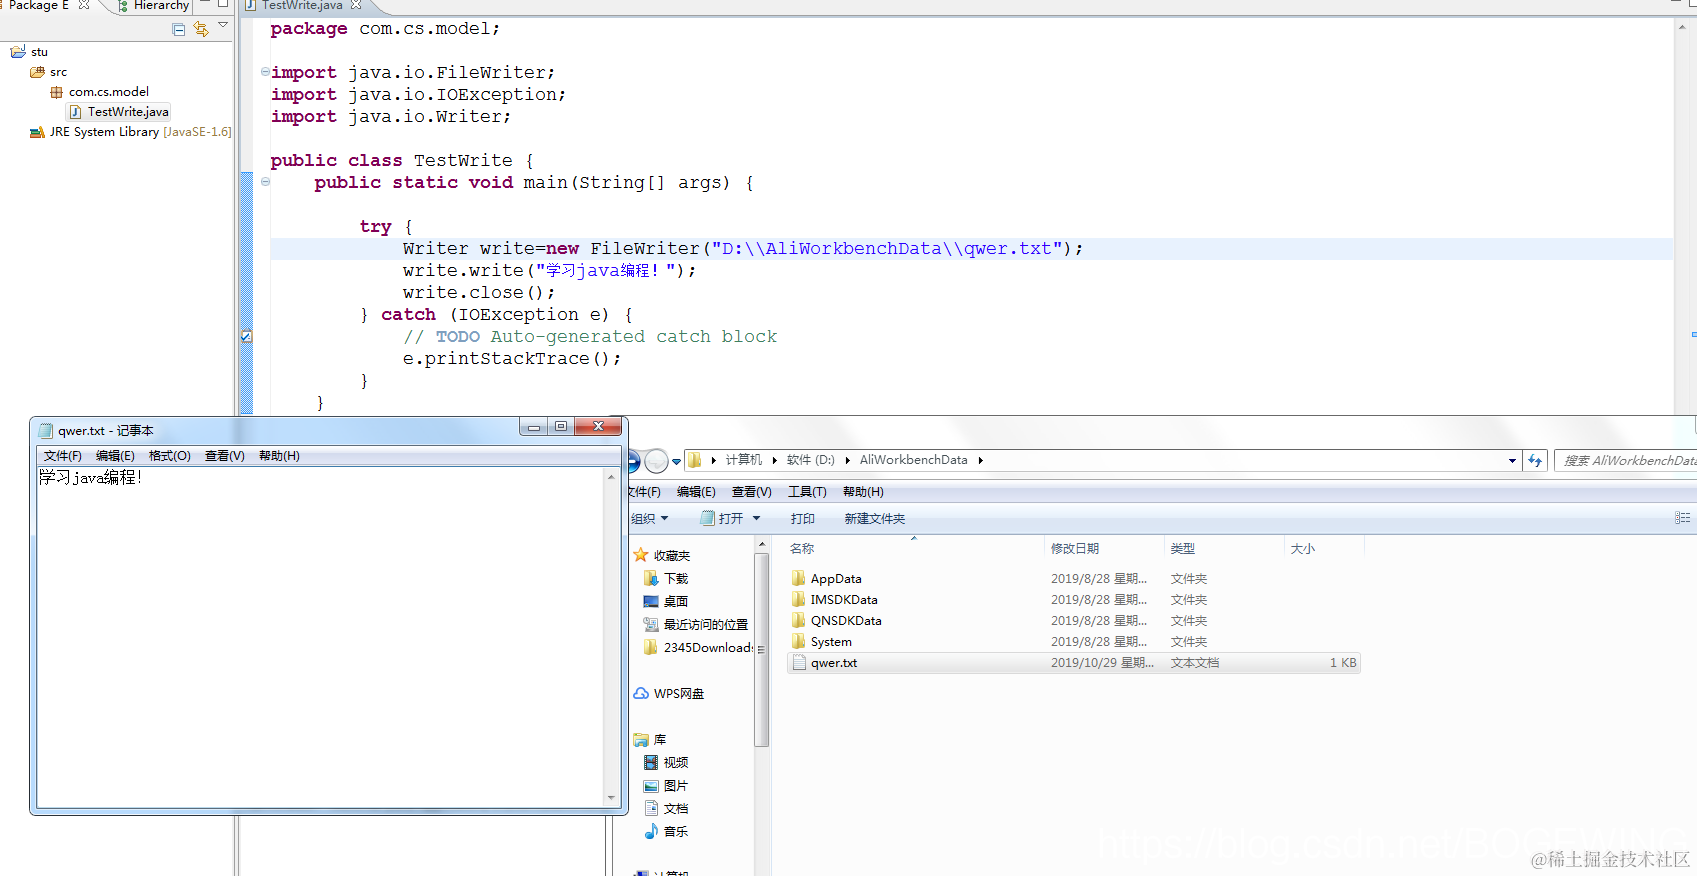Click 软件 (D:) breadcrumb segment

coord(810,460)
